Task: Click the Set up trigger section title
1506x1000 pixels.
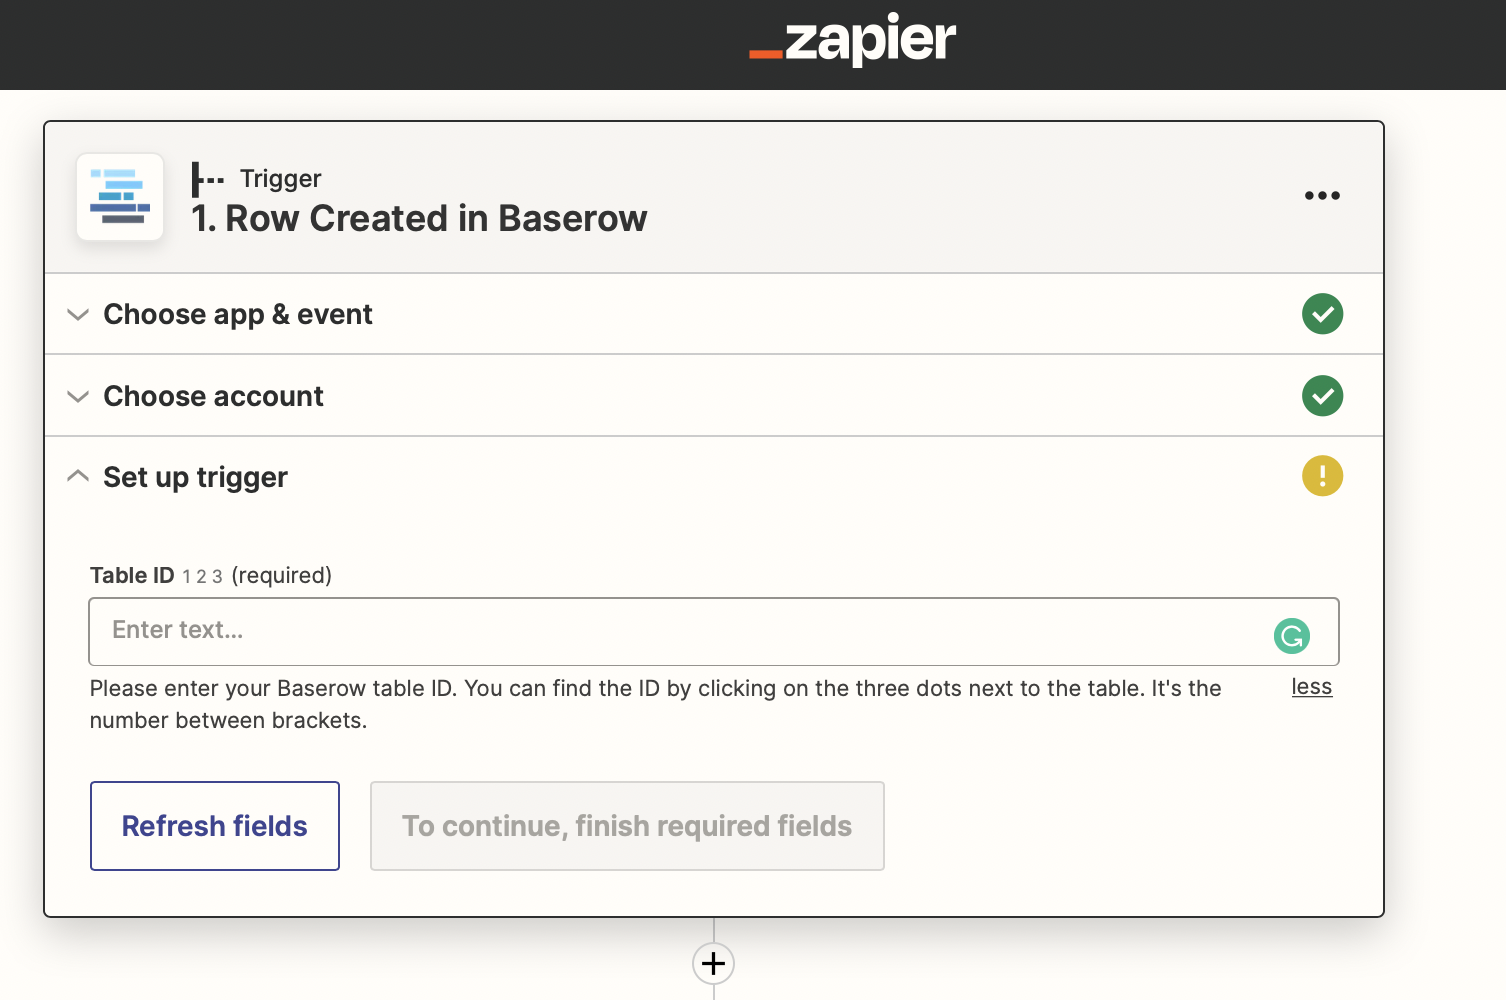Action: tap(195, 478)
